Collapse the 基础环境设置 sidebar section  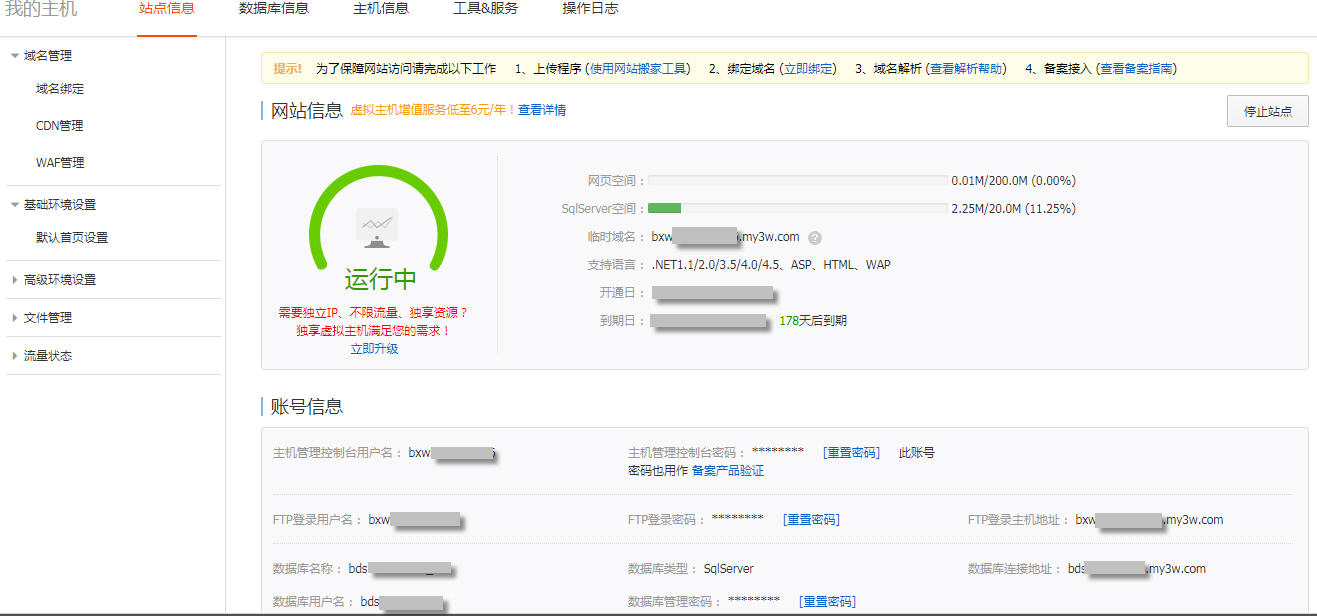coord(59,205)
